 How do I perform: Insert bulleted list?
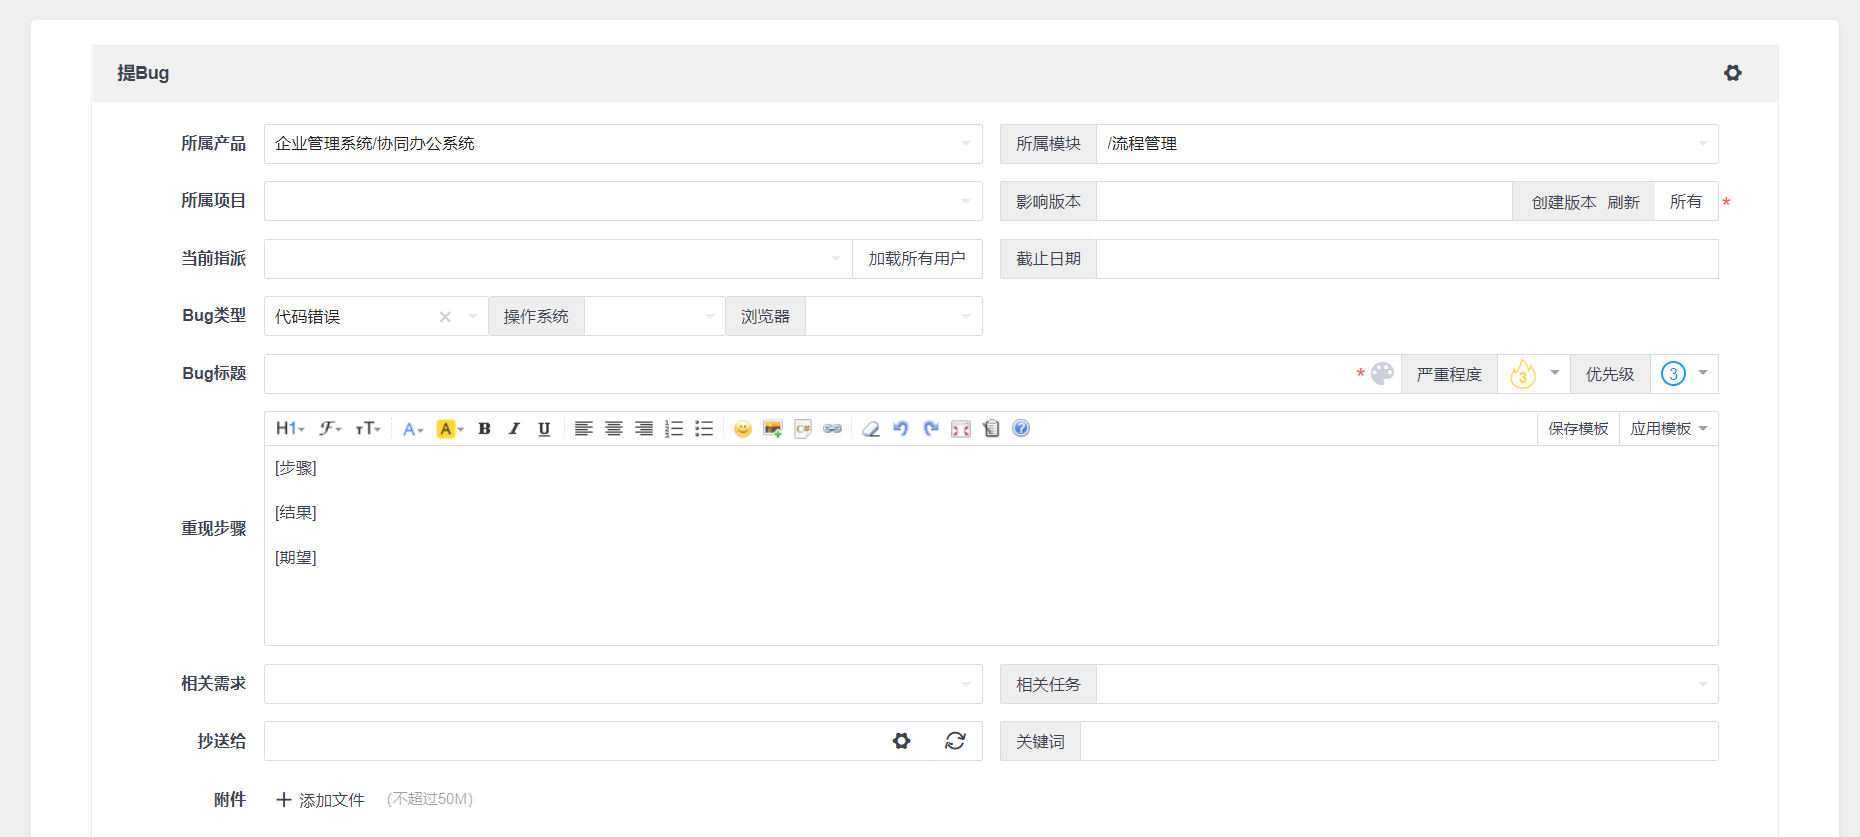click(x=704, y=428)
